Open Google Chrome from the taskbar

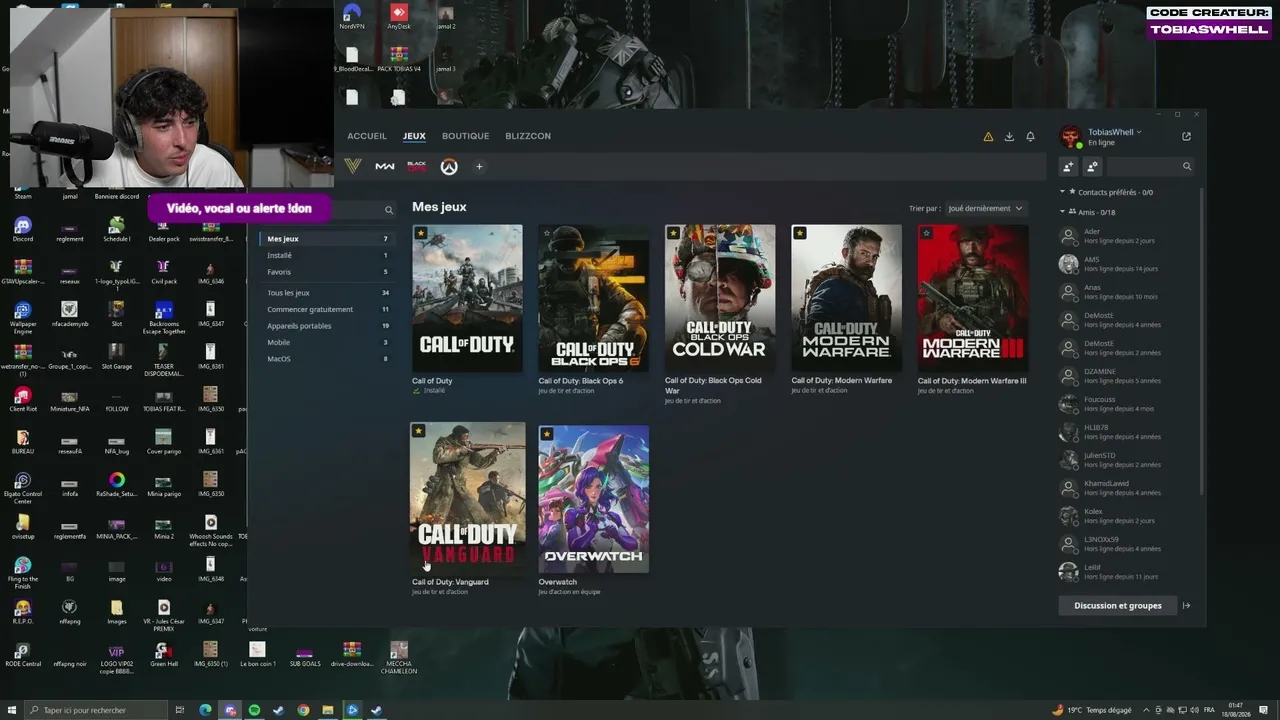tap(303, 710)
